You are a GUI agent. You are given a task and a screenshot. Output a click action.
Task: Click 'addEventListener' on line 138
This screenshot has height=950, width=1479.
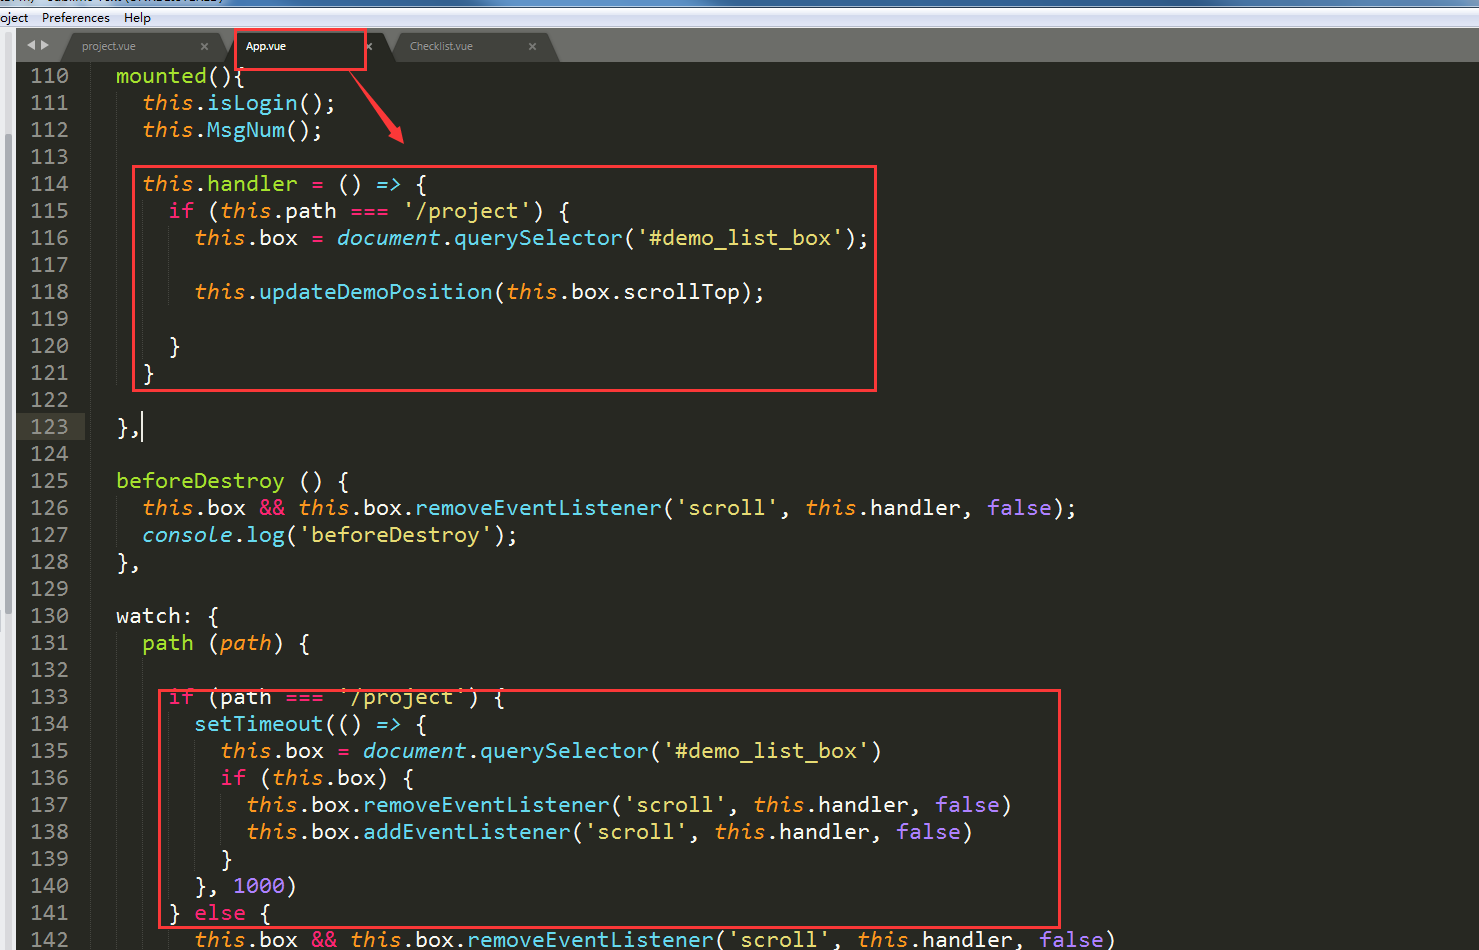coord(467,832)
